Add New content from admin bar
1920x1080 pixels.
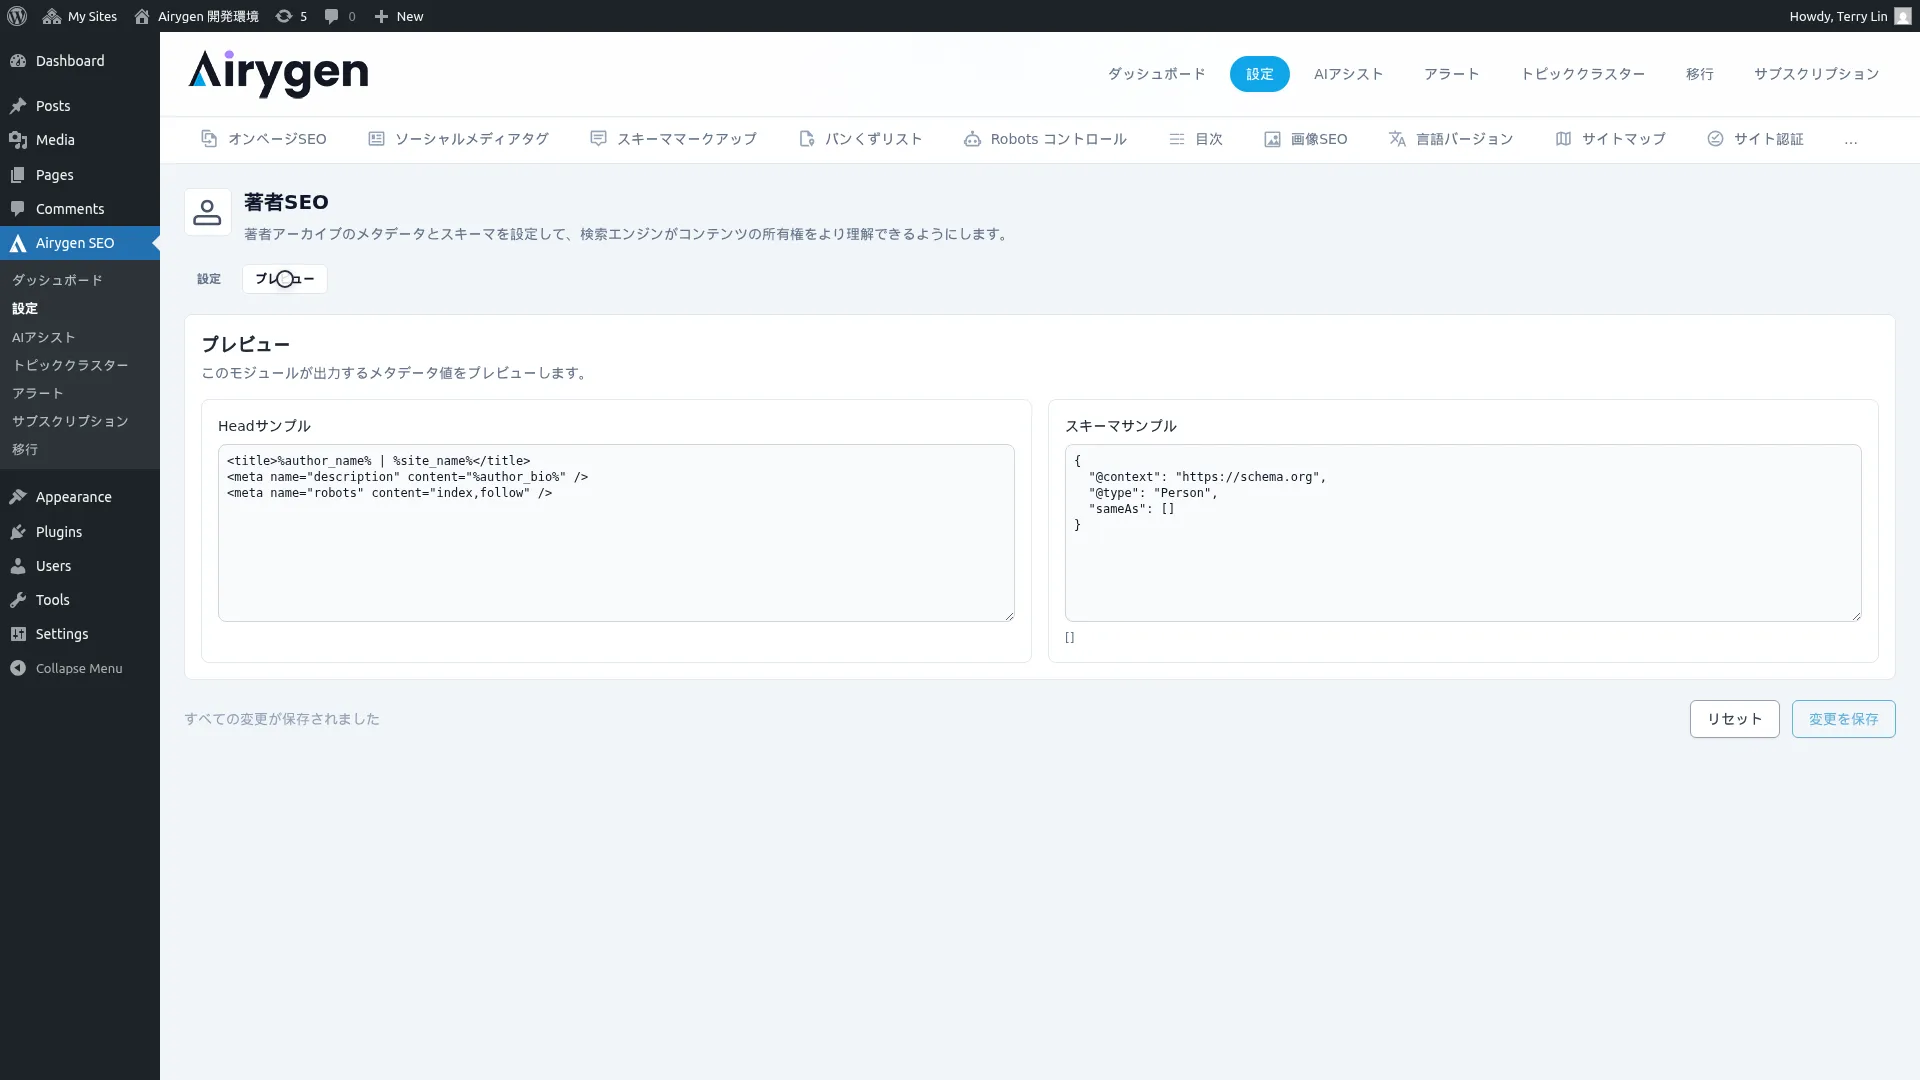pyautogui.click(x=399, y=16)
